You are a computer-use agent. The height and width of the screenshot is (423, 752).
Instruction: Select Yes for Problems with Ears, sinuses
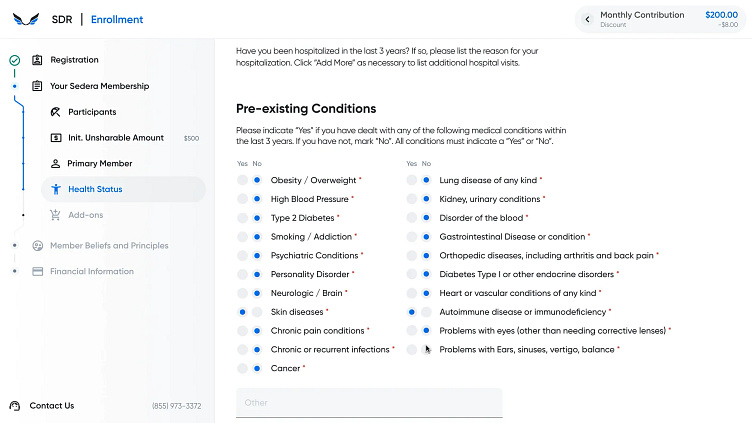point(412,350)
